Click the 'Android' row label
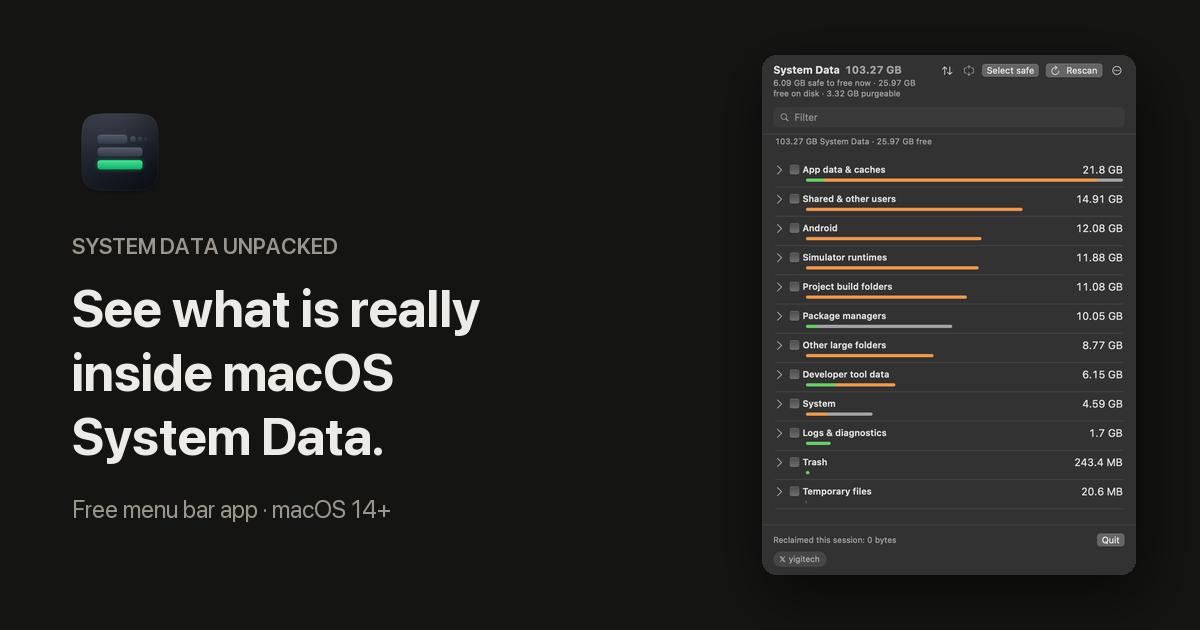 click(x=820, y=228)
